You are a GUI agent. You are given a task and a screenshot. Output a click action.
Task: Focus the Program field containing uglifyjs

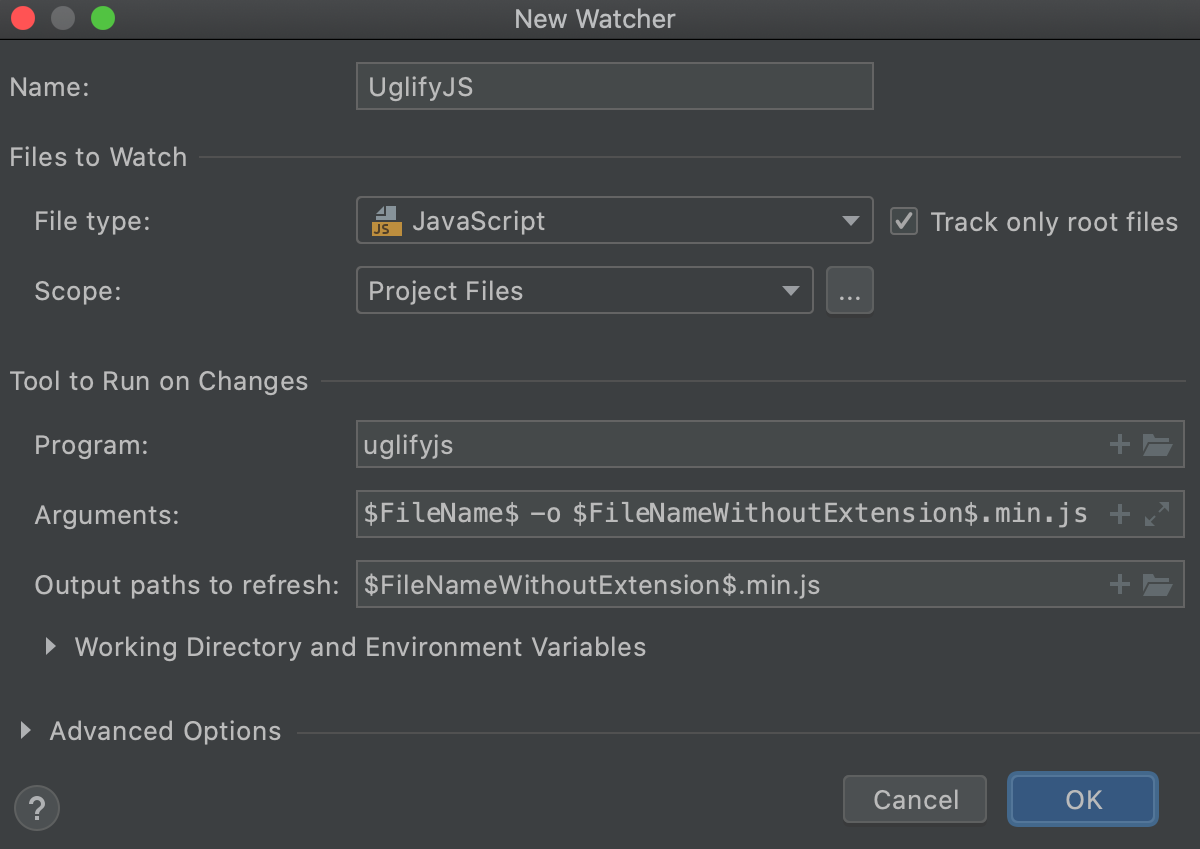(700, 444)
